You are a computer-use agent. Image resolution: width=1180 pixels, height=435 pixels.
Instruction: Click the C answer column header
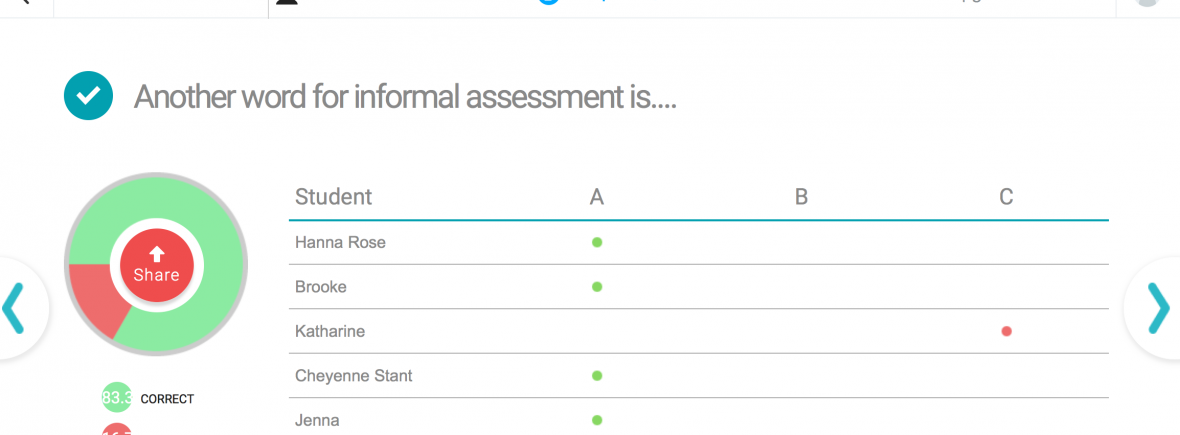coord(1006,197)
